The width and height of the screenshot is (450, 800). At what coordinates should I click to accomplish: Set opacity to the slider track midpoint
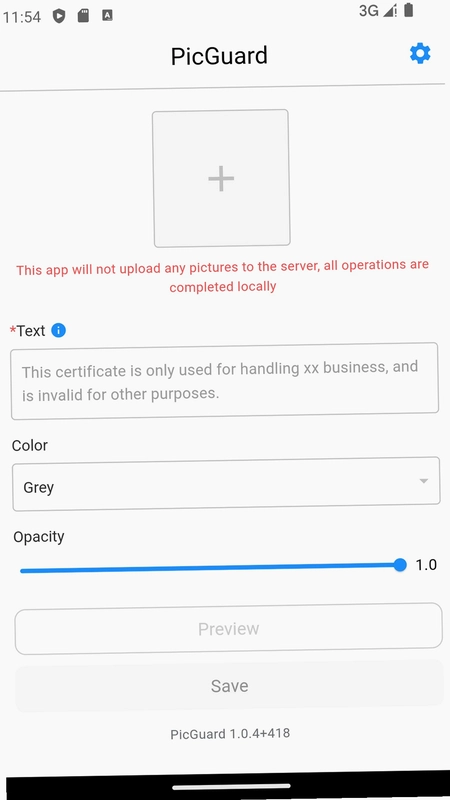tap(210, 568)
